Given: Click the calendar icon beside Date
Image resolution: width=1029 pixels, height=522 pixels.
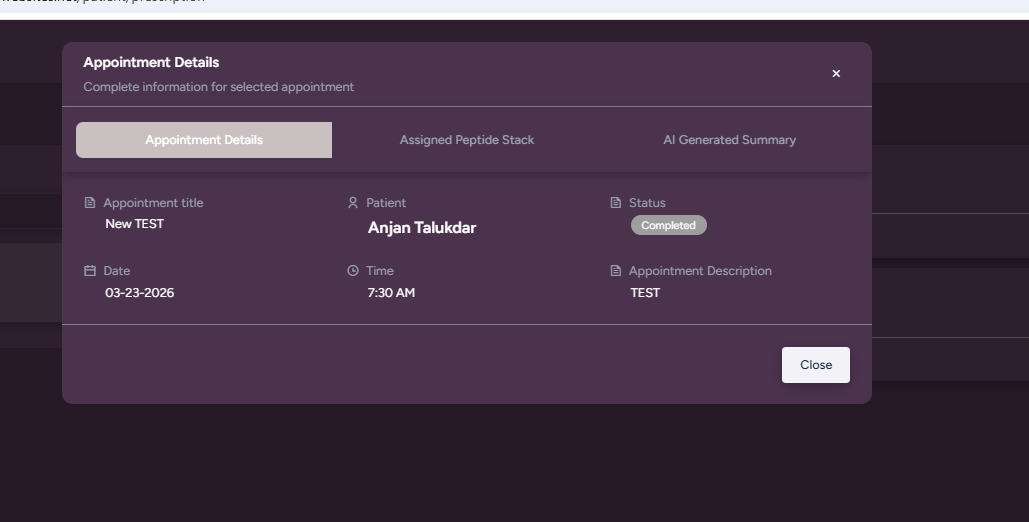Looking at the screenshot, I should (90, 271).
